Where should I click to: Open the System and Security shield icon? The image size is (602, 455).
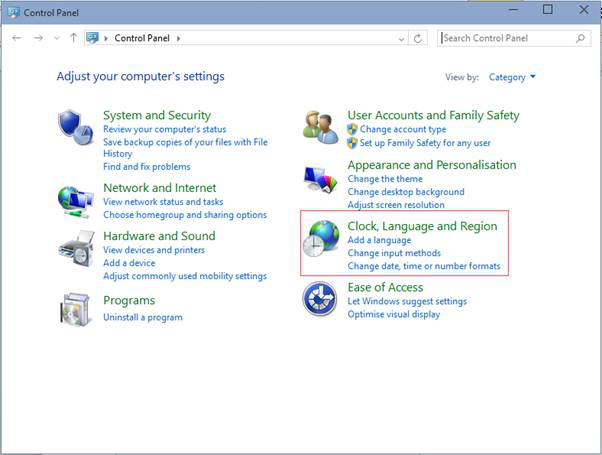[x=76, y=127]
